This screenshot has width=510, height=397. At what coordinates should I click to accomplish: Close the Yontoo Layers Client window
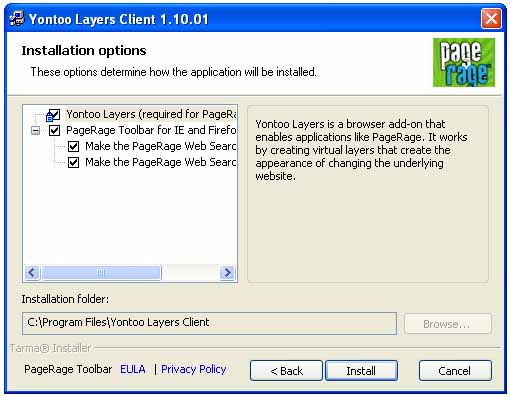click(x=491, y=18)
